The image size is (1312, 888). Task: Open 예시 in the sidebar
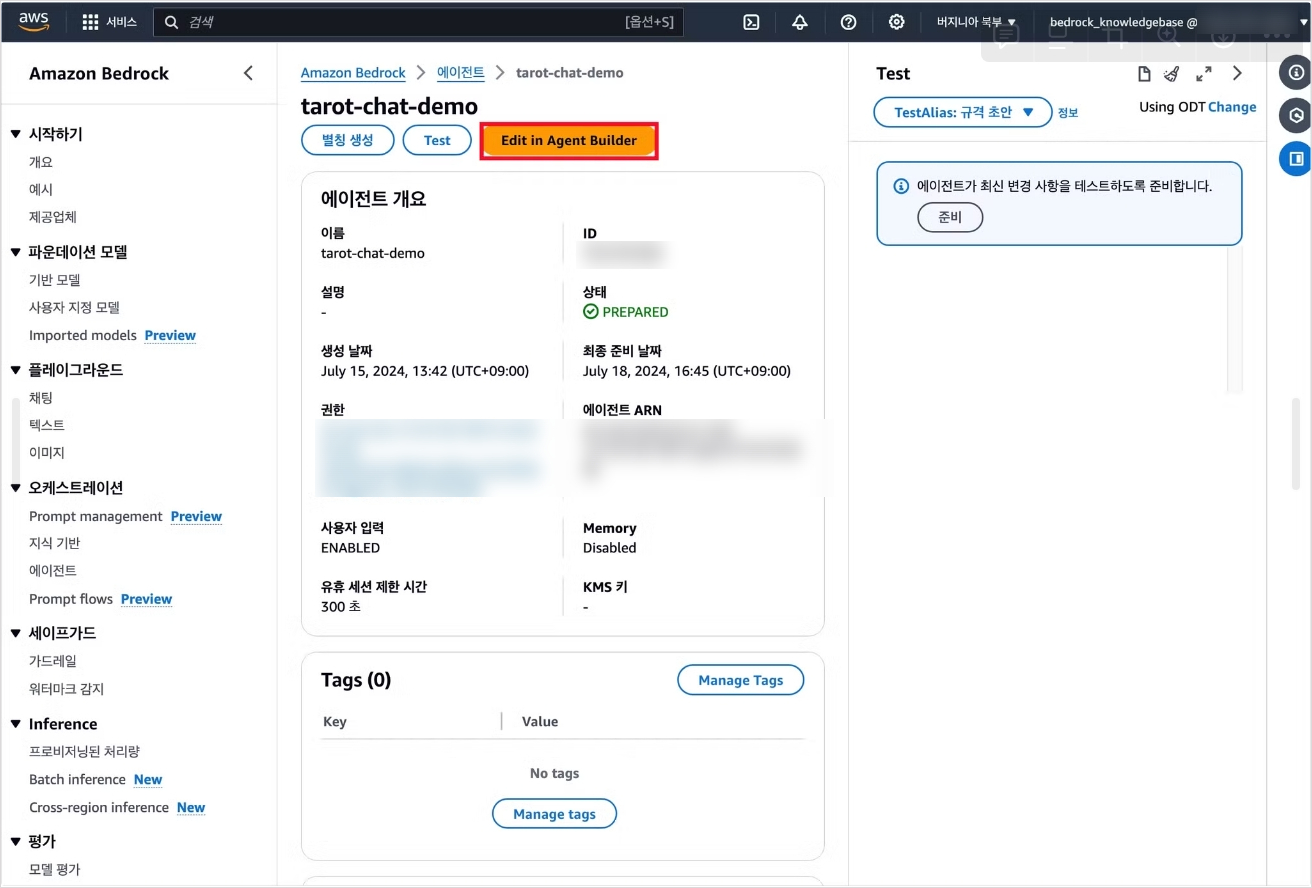click(41, 189)
